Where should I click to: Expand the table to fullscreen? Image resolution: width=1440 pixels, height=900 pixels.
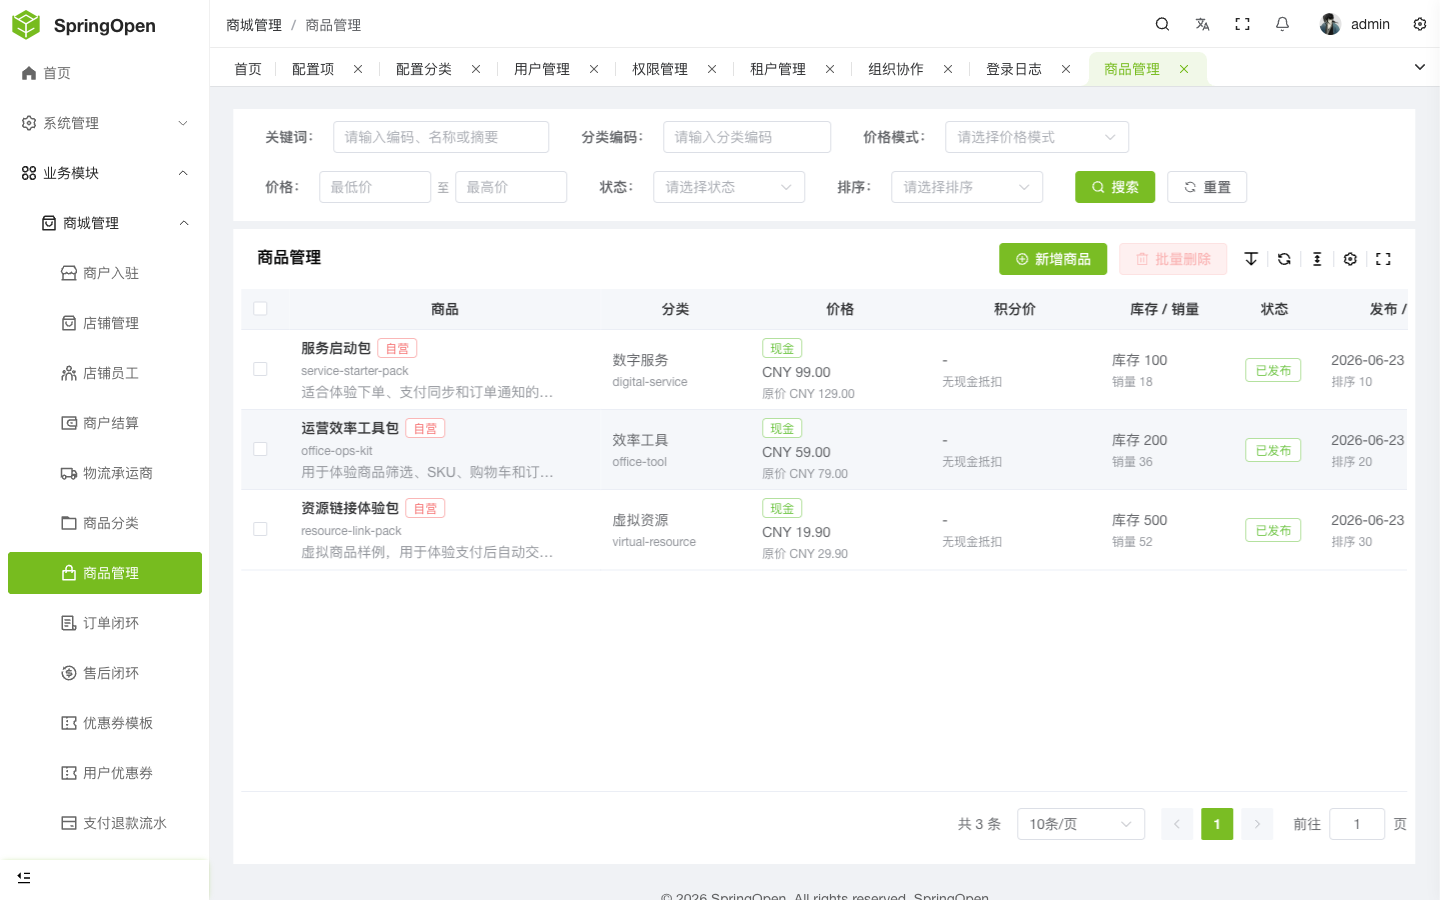click(x=1383, y=259)
